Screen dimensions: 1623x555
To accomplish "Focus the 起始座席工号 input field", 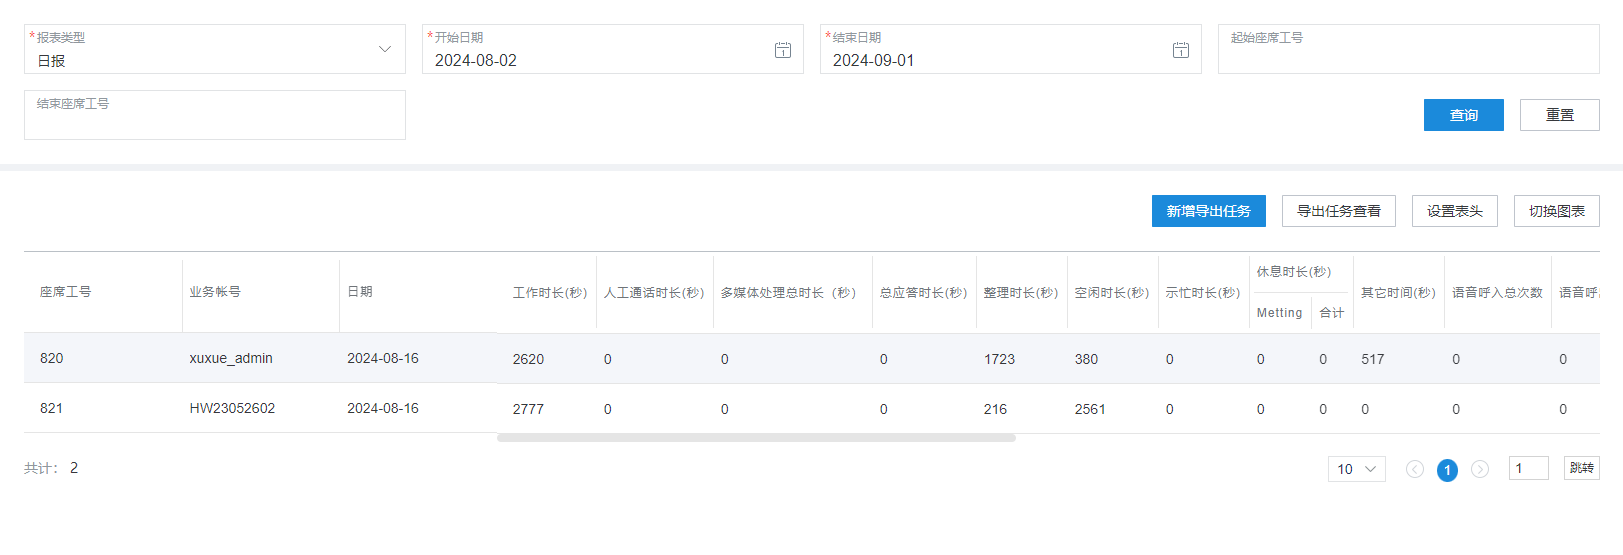I will tap(1409, 49).
